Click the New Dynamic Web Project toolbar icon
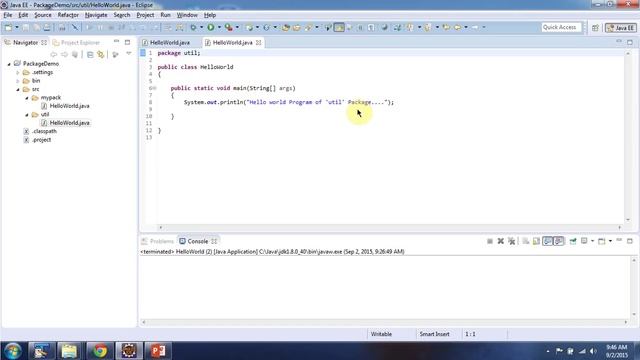Viewport: 640px width, 360px height. pyautogui.click(x=249, y=27)
